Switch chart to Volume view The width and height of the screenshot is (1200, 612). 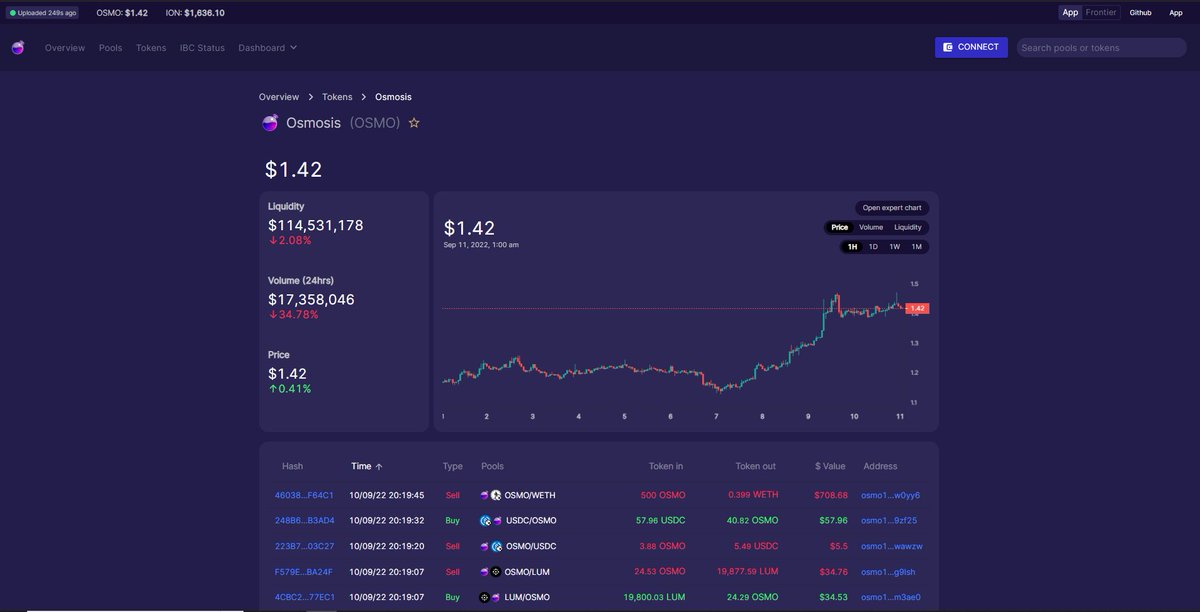tap(871, 227)
